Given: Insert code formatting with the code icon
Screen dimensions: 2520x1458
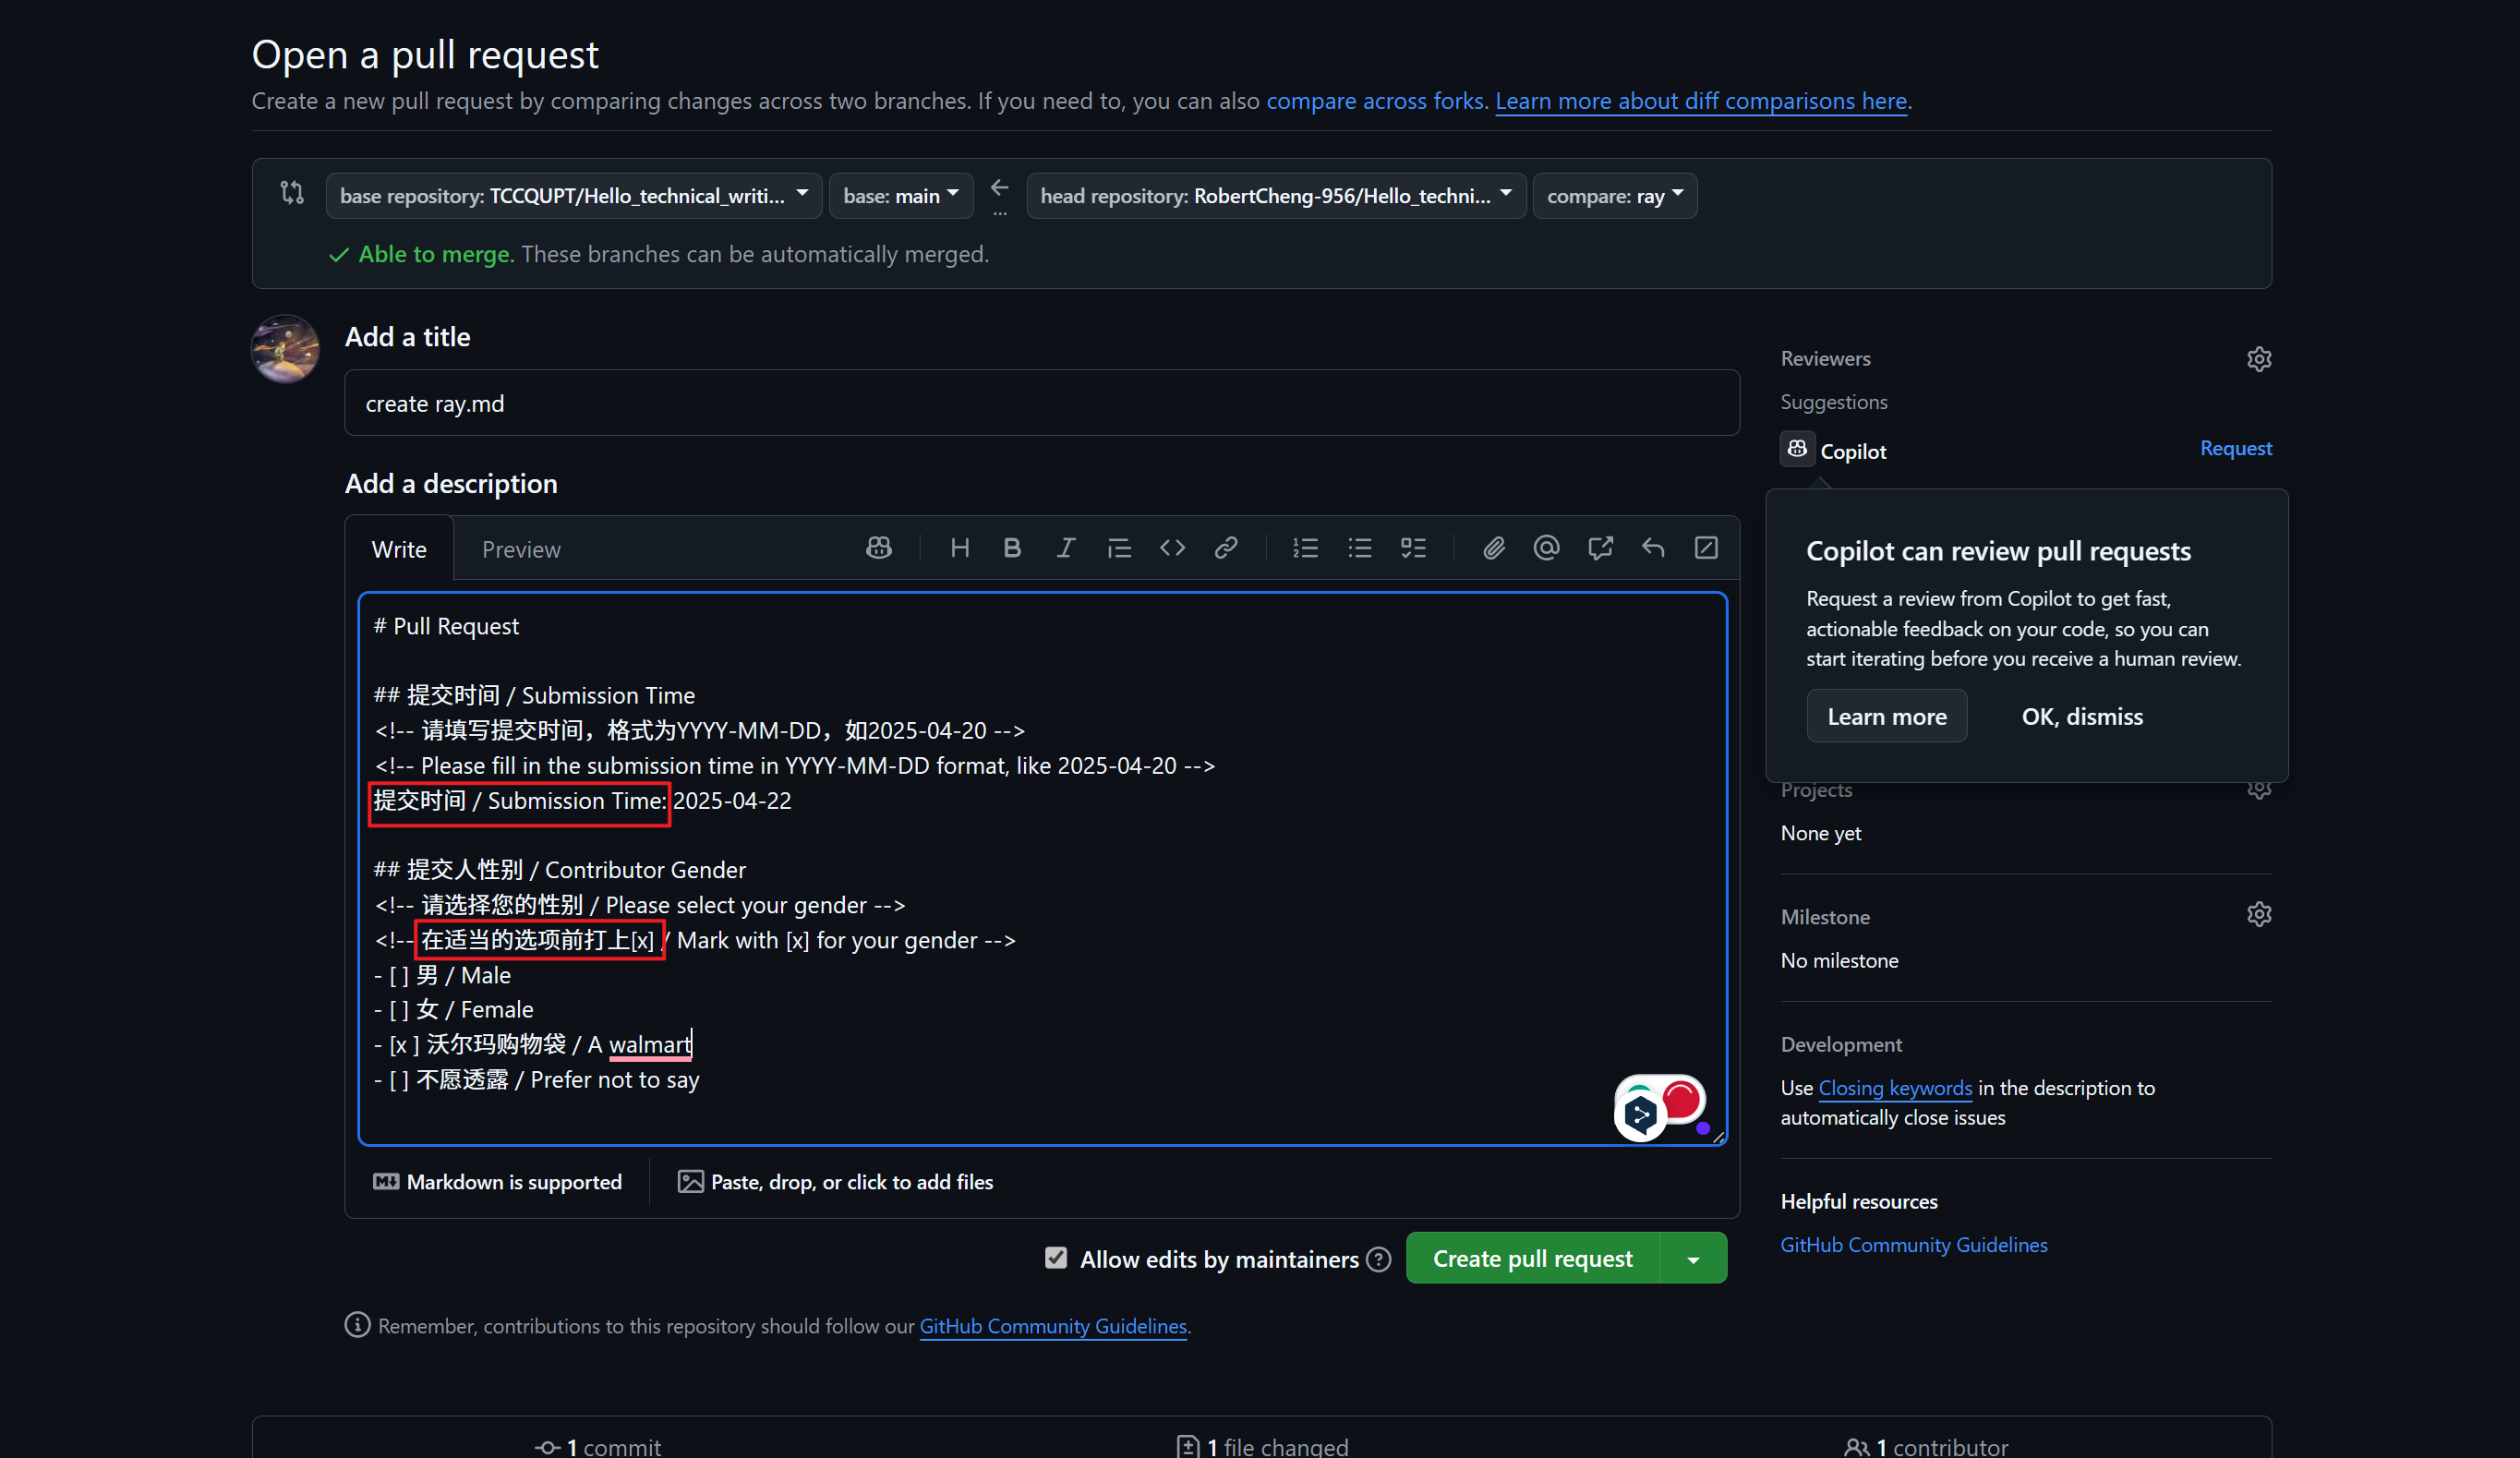Looking at the screenshot, I should point(1172,548).
